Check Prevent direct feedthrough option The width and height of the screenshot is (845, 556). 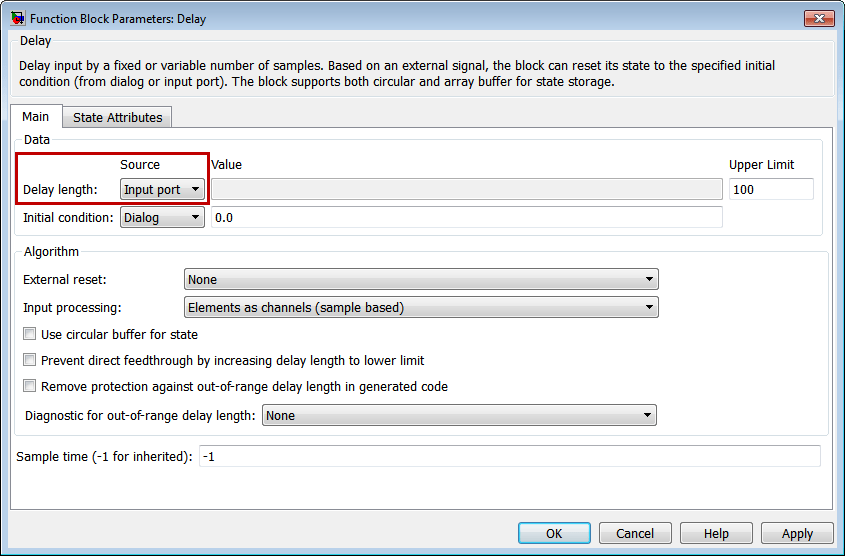point(30,360)
